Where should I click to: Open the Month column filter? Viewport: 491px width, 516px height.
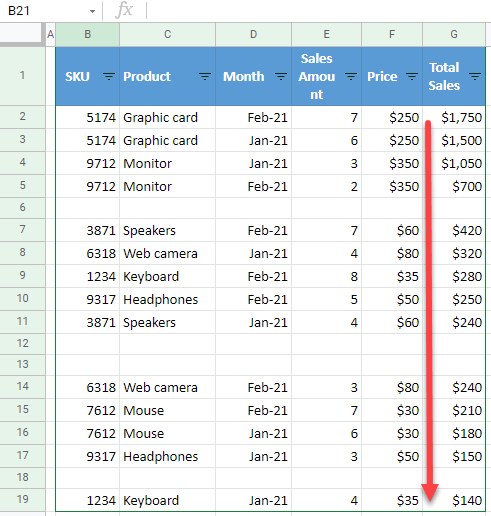[281, 77]
